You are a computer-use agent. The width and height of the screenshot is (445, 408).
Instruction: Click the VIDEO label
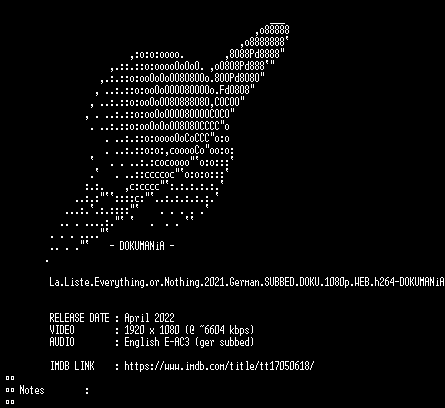pyautogui.click(x=62, y=330)
